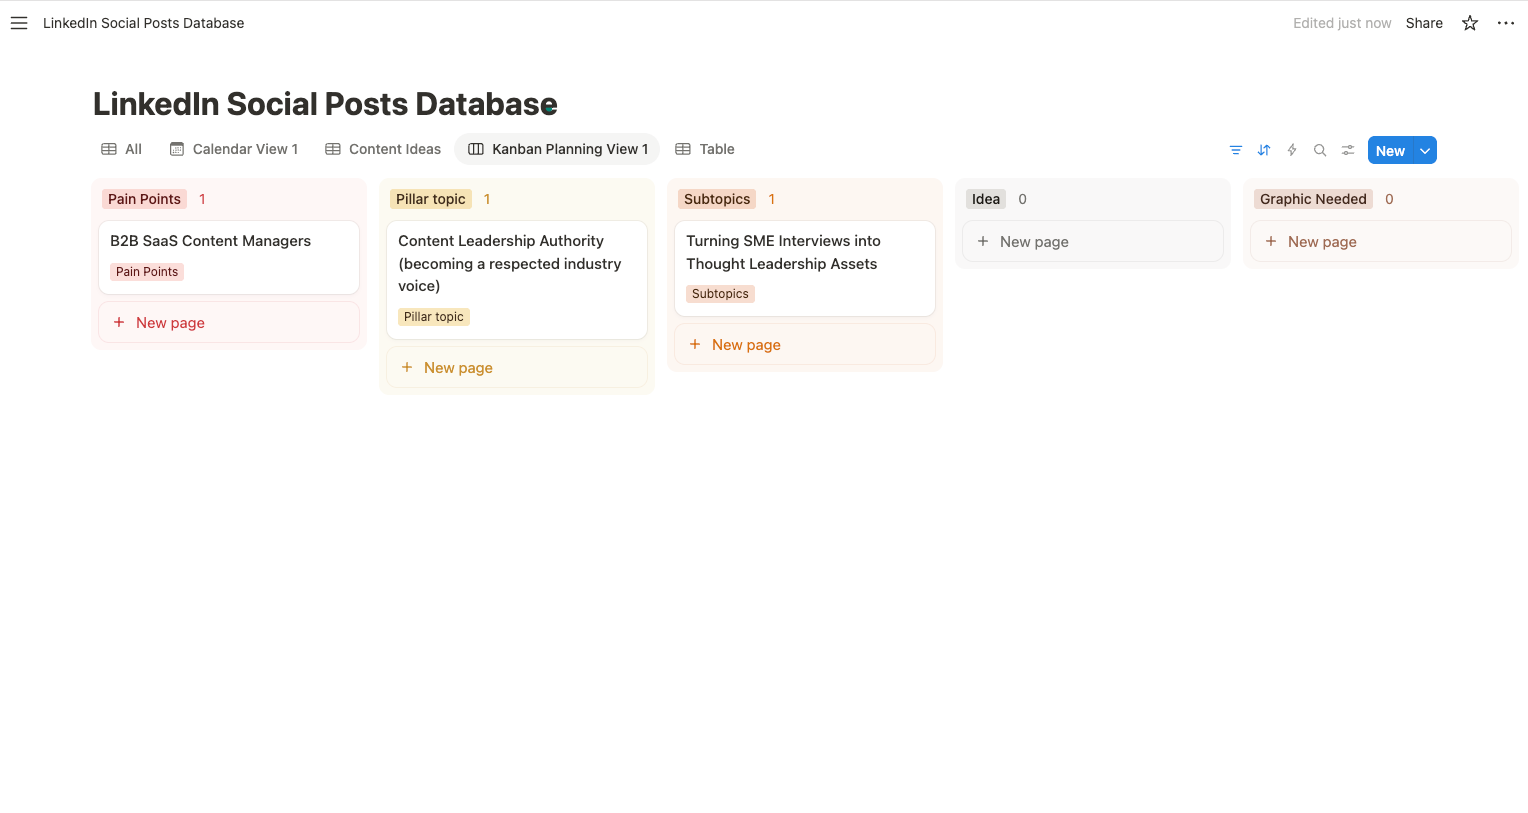Add a new page under Subtopics
Viewport: 1528px width, 813px height.
tap(805, 344)
